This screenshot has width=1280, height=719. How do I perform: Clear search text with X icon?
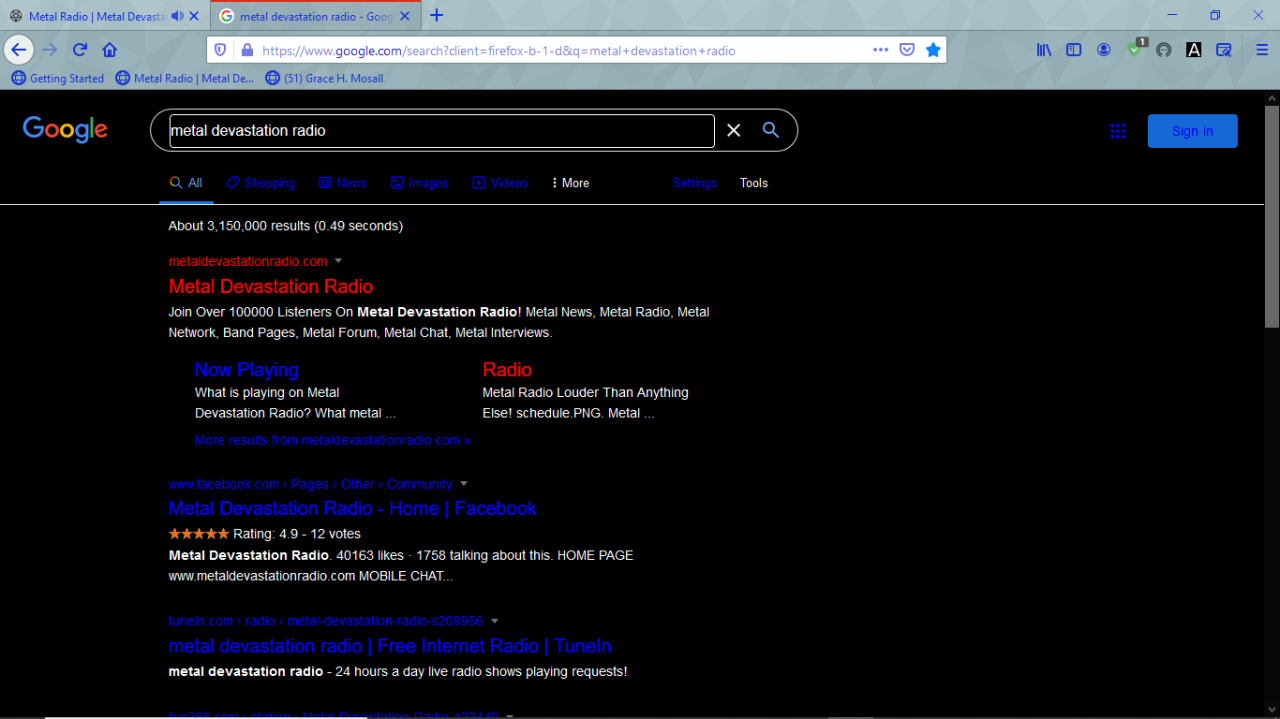734,130
